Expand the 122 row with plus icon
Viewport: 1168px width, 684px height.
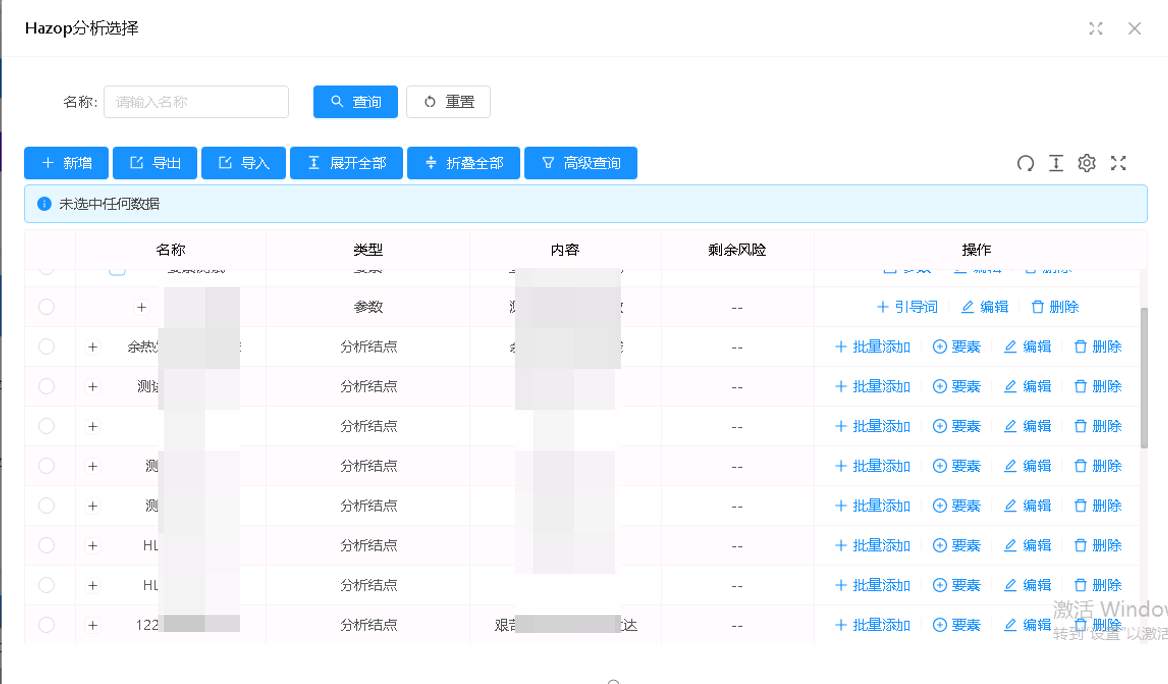point(92,625)
